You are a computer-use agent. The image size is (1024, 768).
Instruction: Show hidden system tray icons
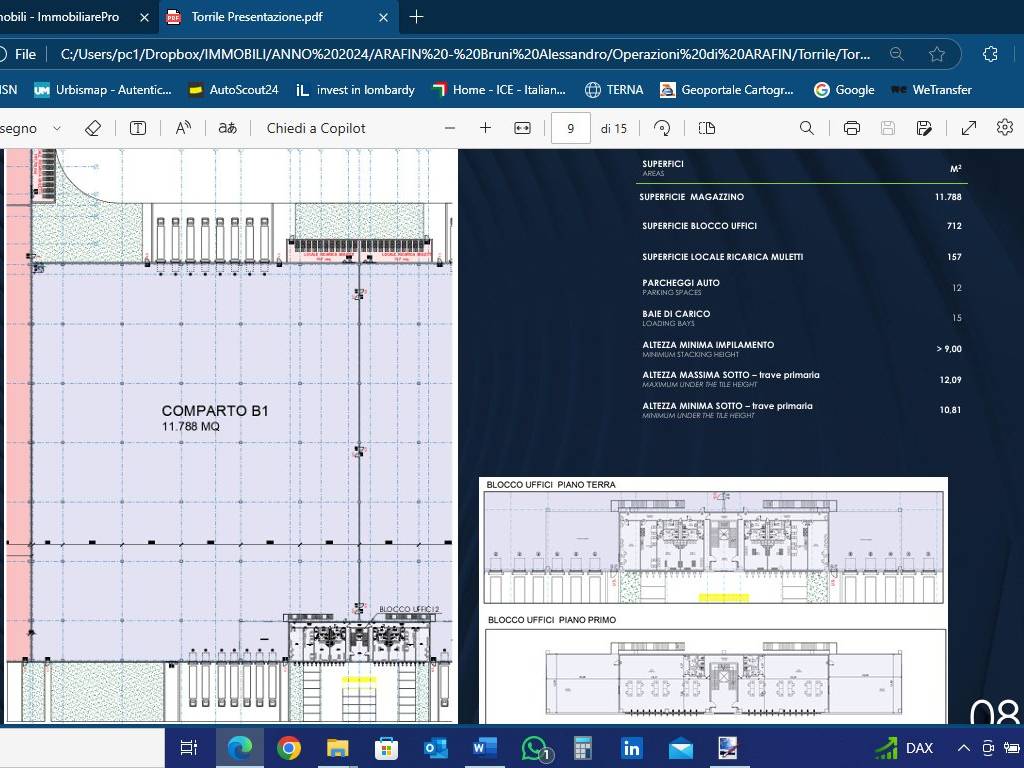click(x=964, y=748)
